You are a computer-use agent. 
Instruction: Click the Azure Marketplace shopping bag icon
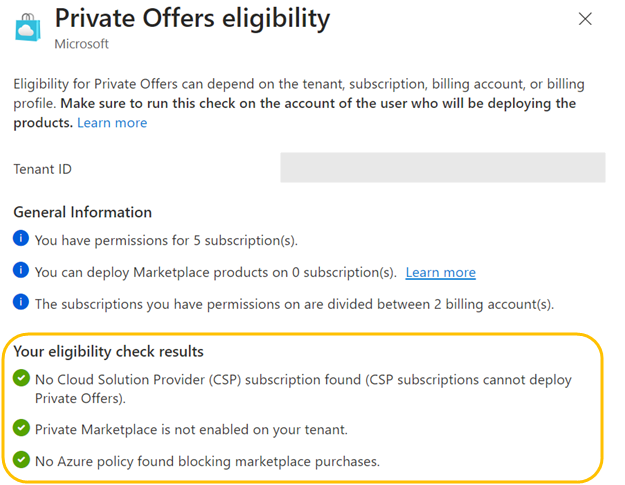28,25
